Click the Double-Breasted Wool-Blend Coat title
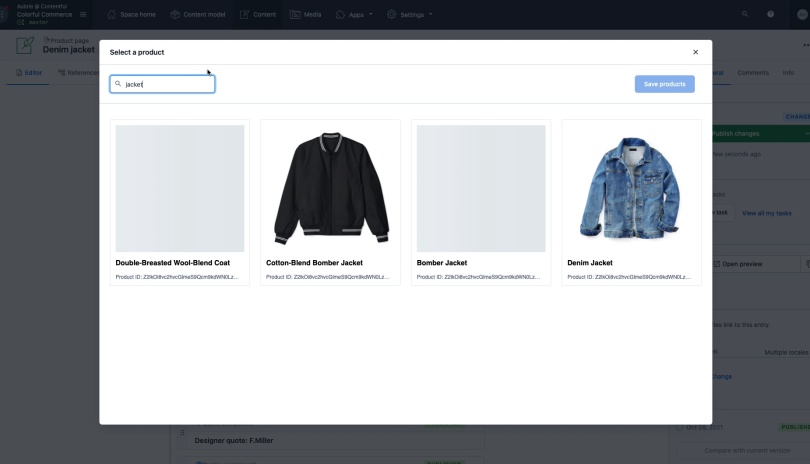810x464 pixels. tap(173, 263)
